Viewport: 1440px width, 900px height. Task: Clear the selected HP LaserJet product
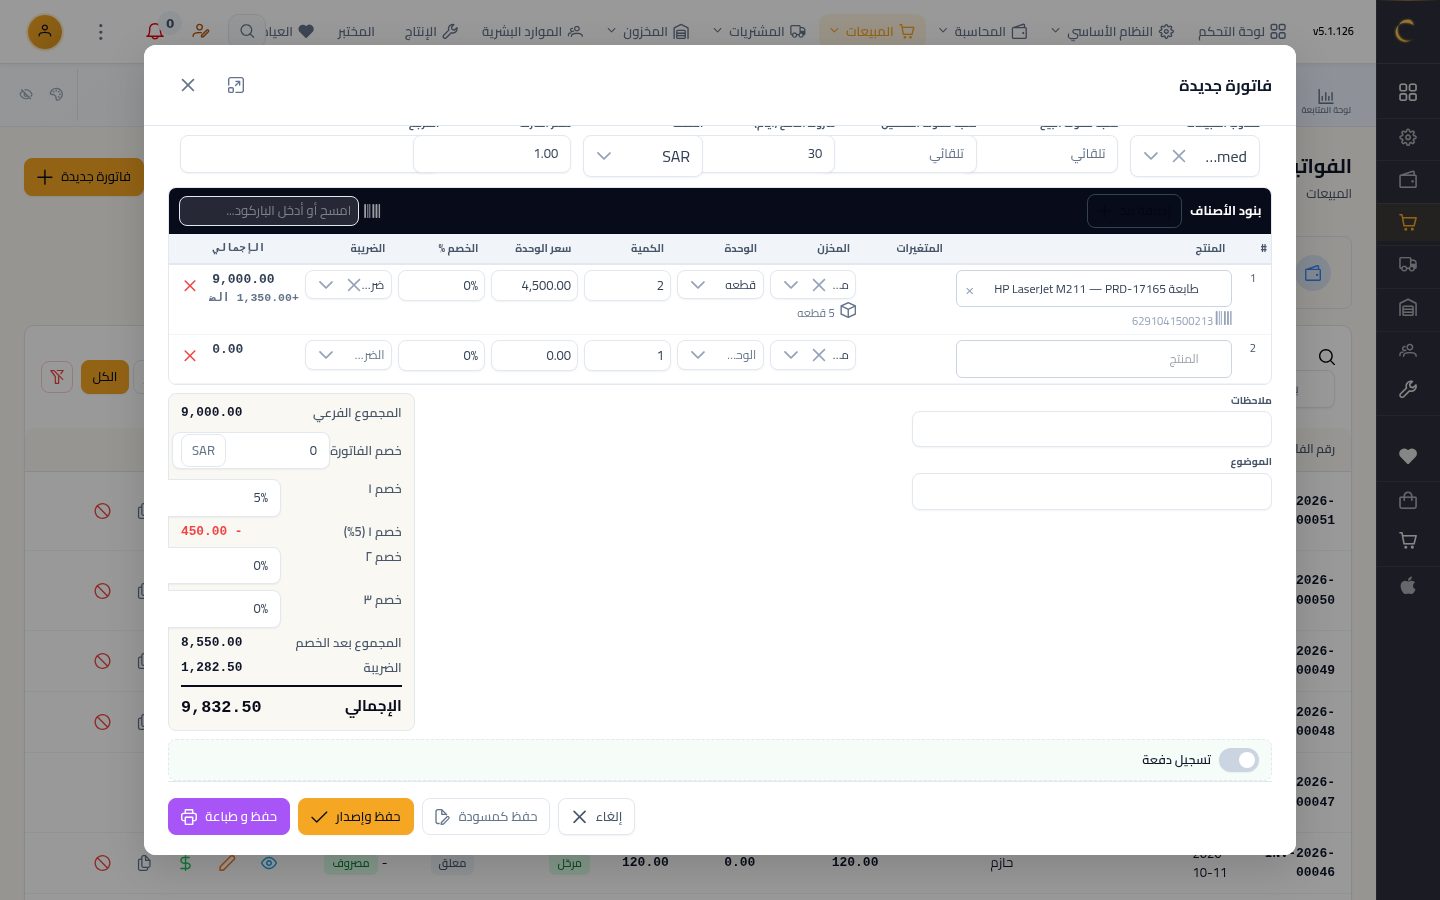(969, 290)
